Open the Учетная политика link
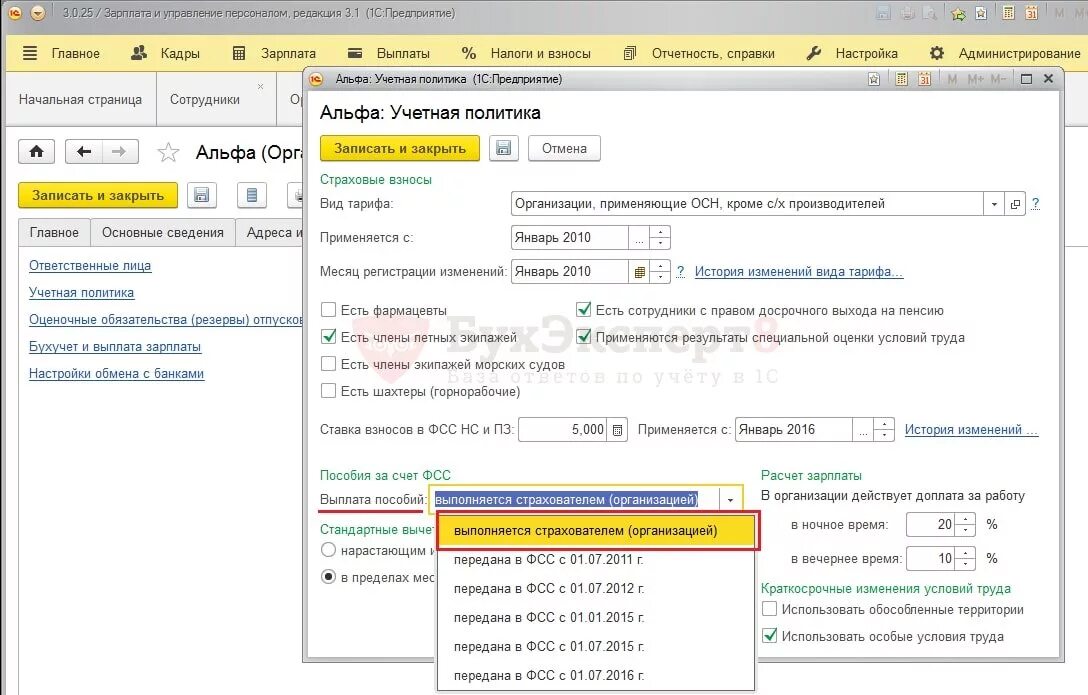The image size is (1088, 695). click(x=81, y=293)
